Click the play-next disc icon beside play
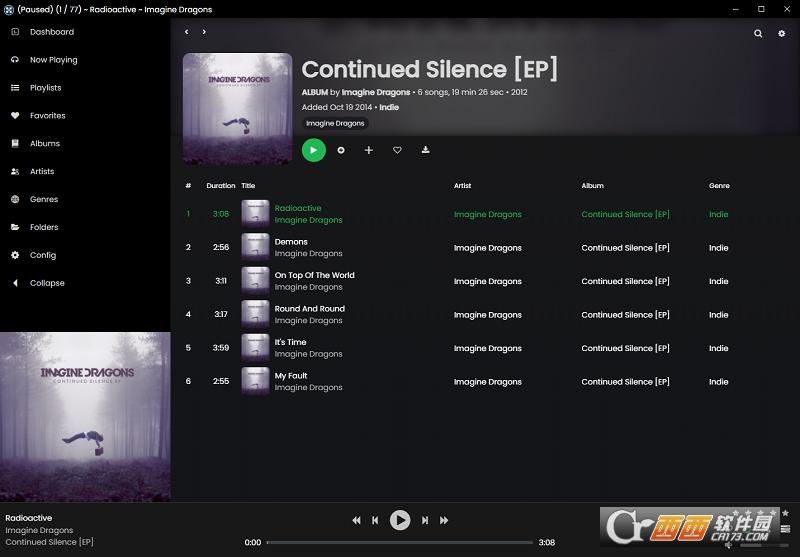 click(341, 150)
